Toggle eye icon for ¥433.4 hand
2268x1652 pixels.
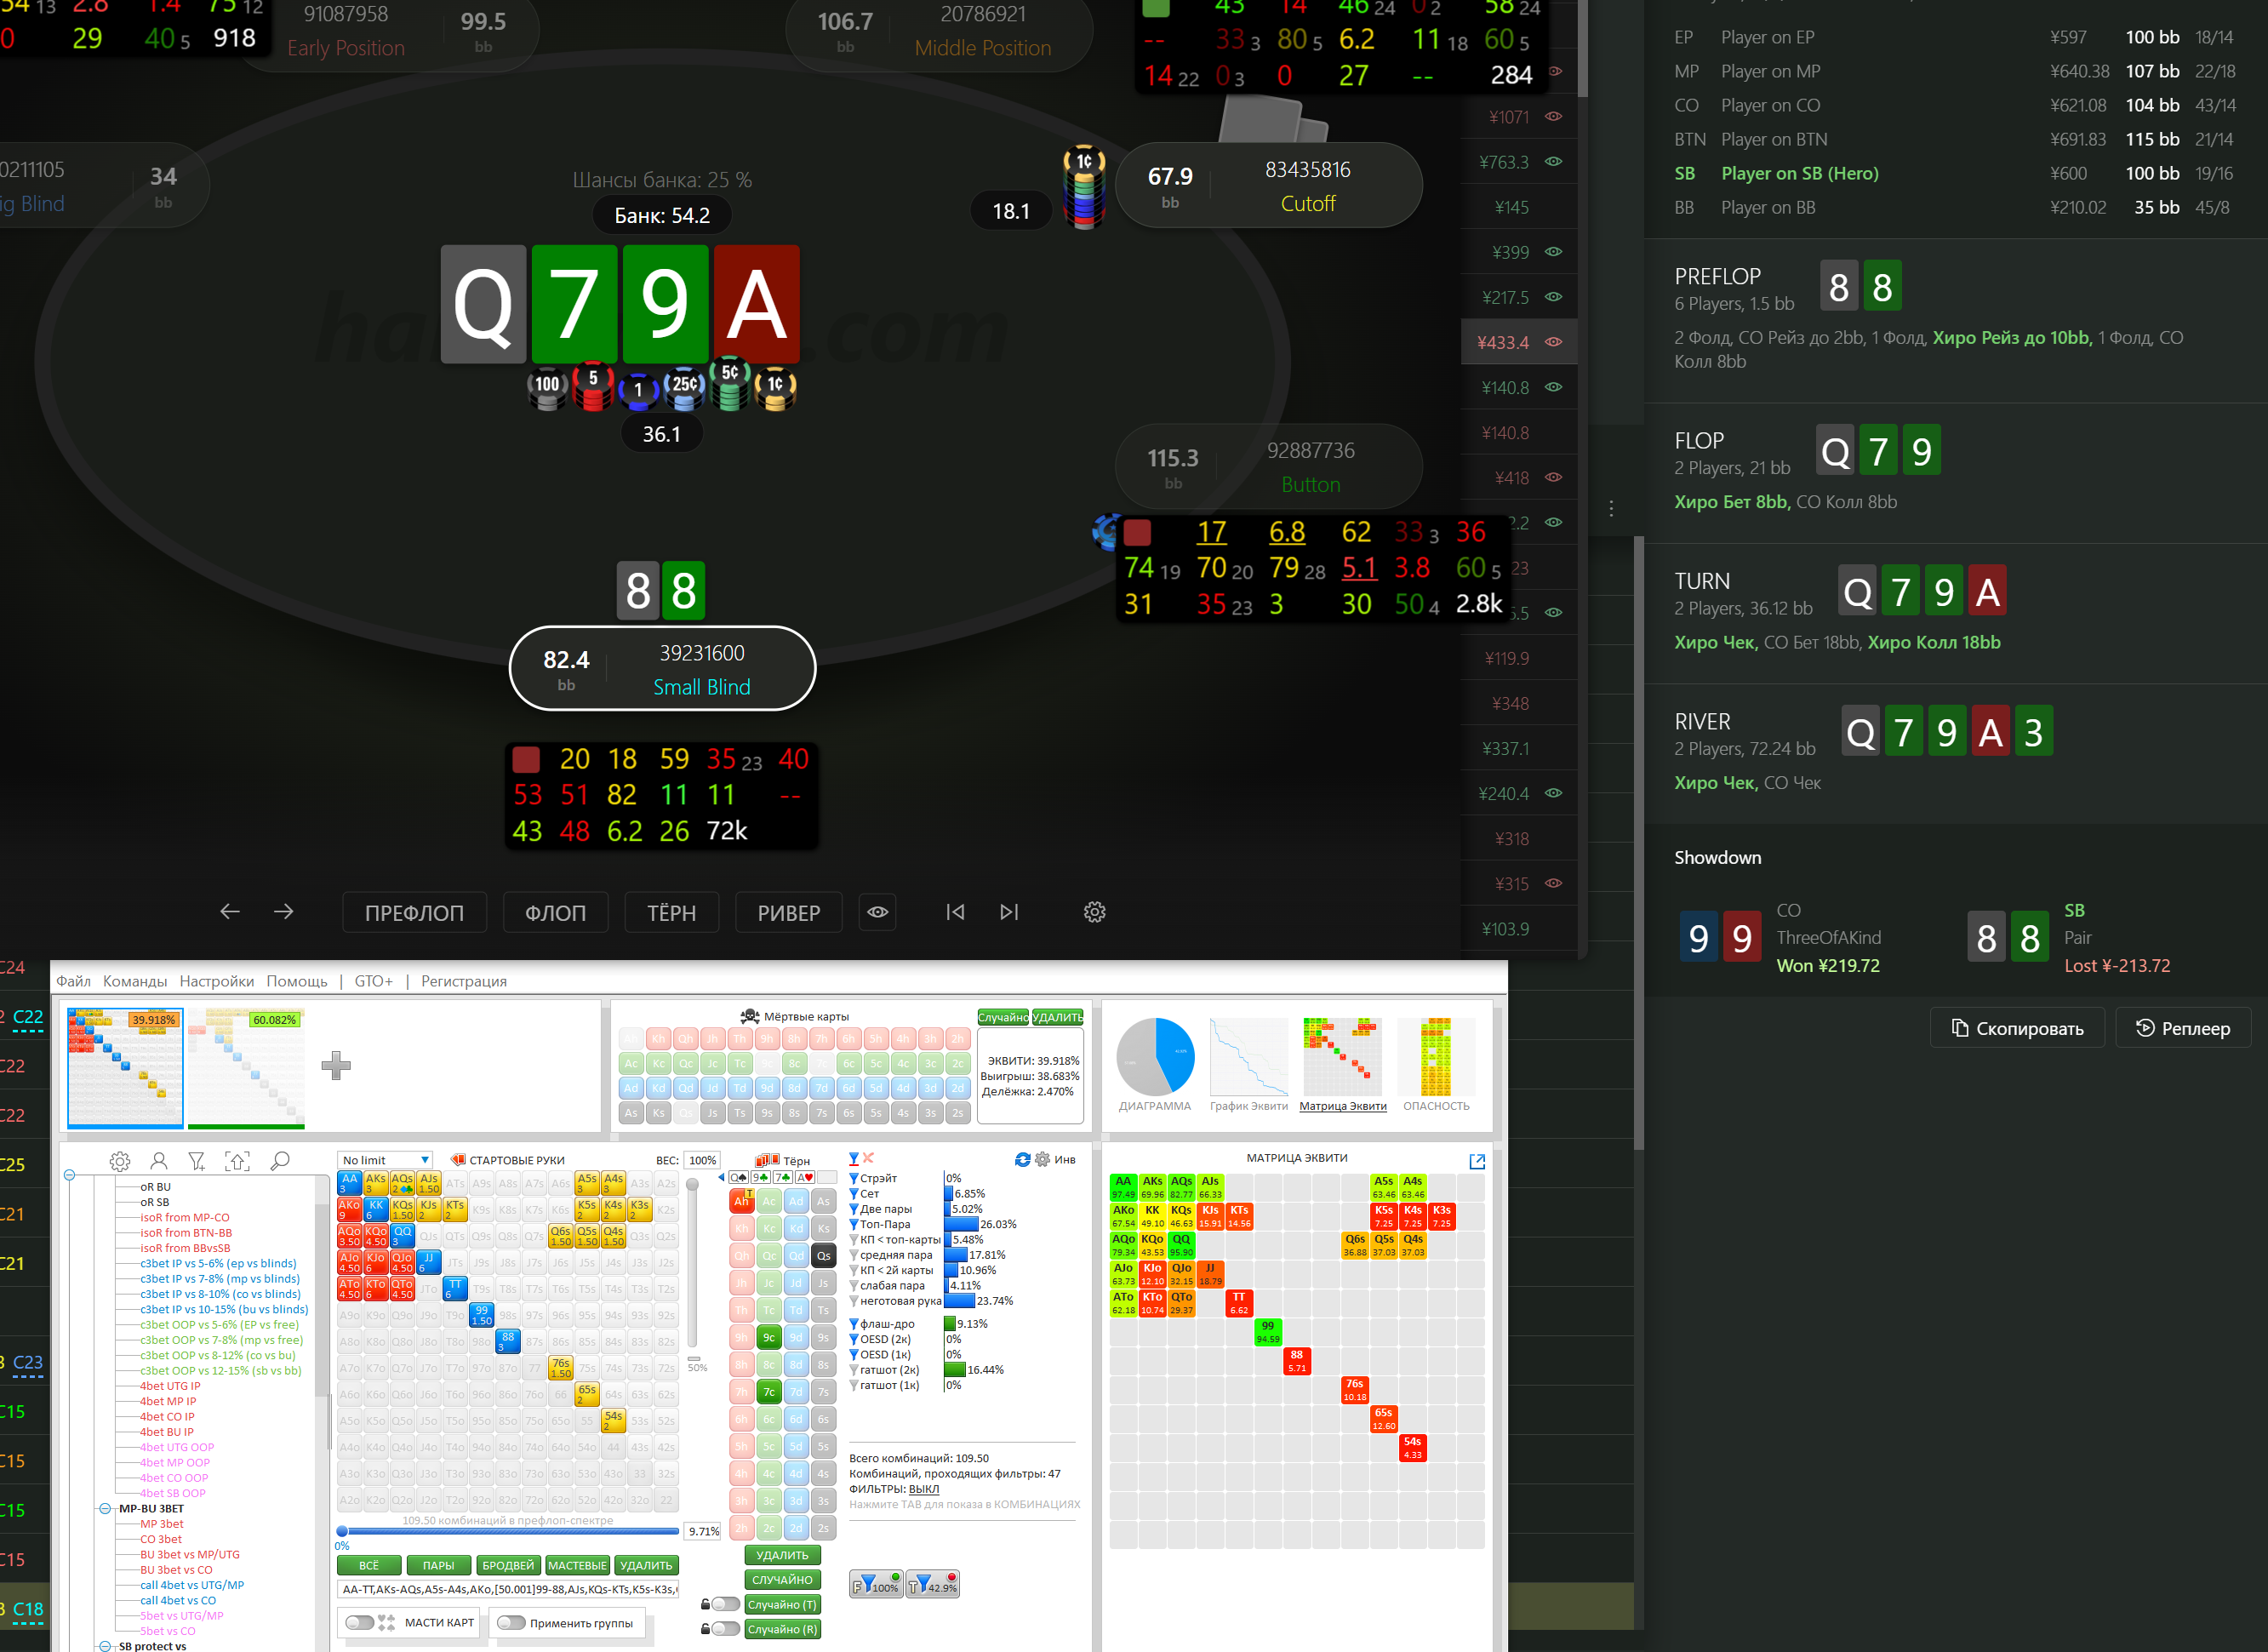(1553, 342)
